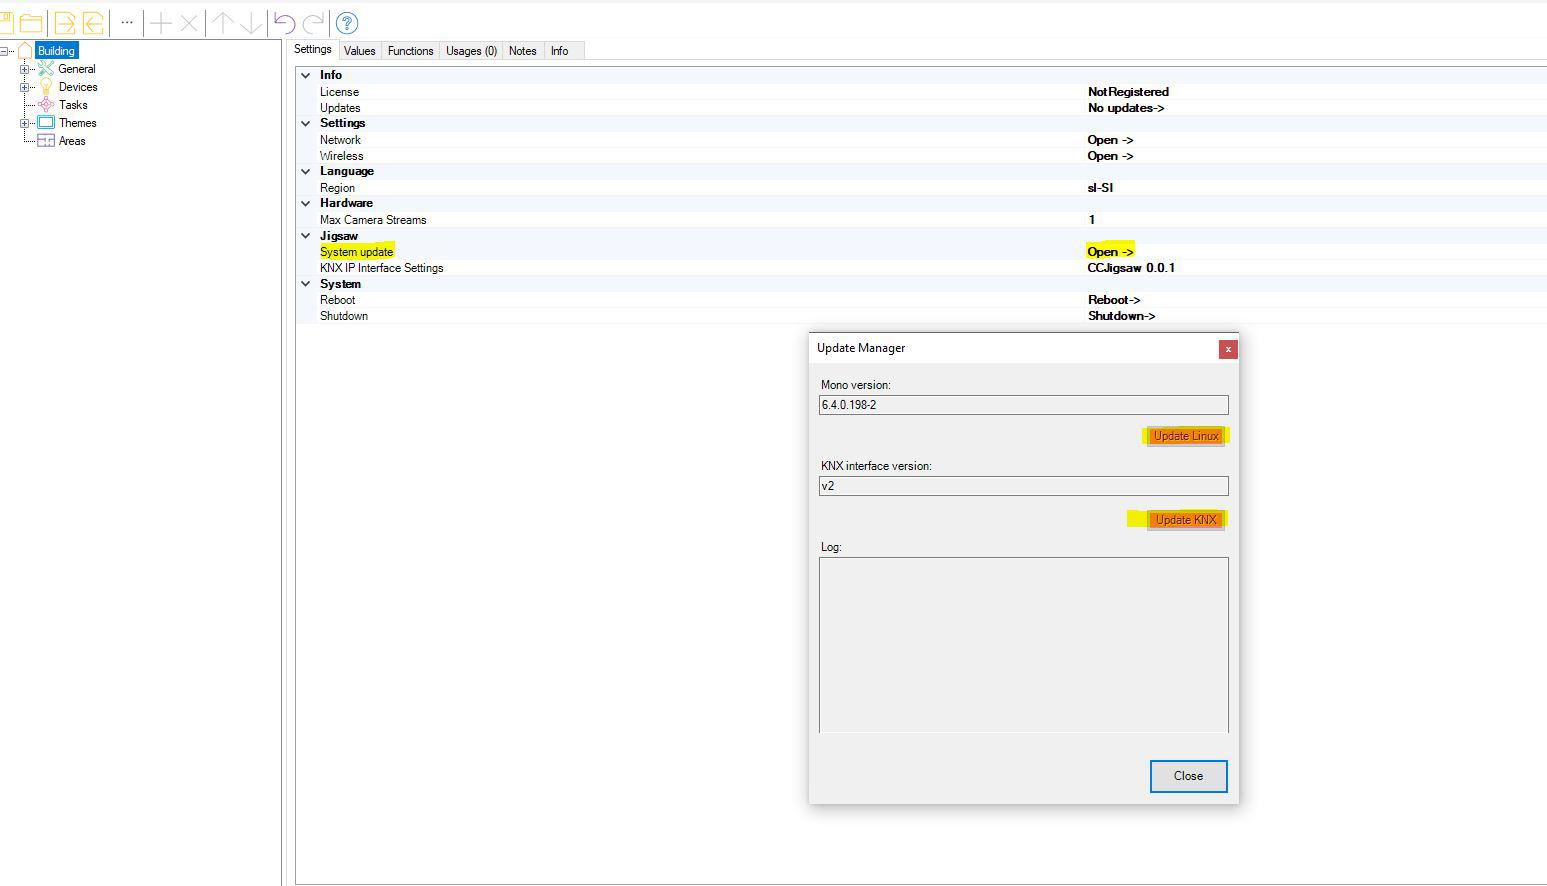The height and width of the screenshot is (886, 1547).
Task: Expand the Themes tree node
Action: (x=25, y=123)
